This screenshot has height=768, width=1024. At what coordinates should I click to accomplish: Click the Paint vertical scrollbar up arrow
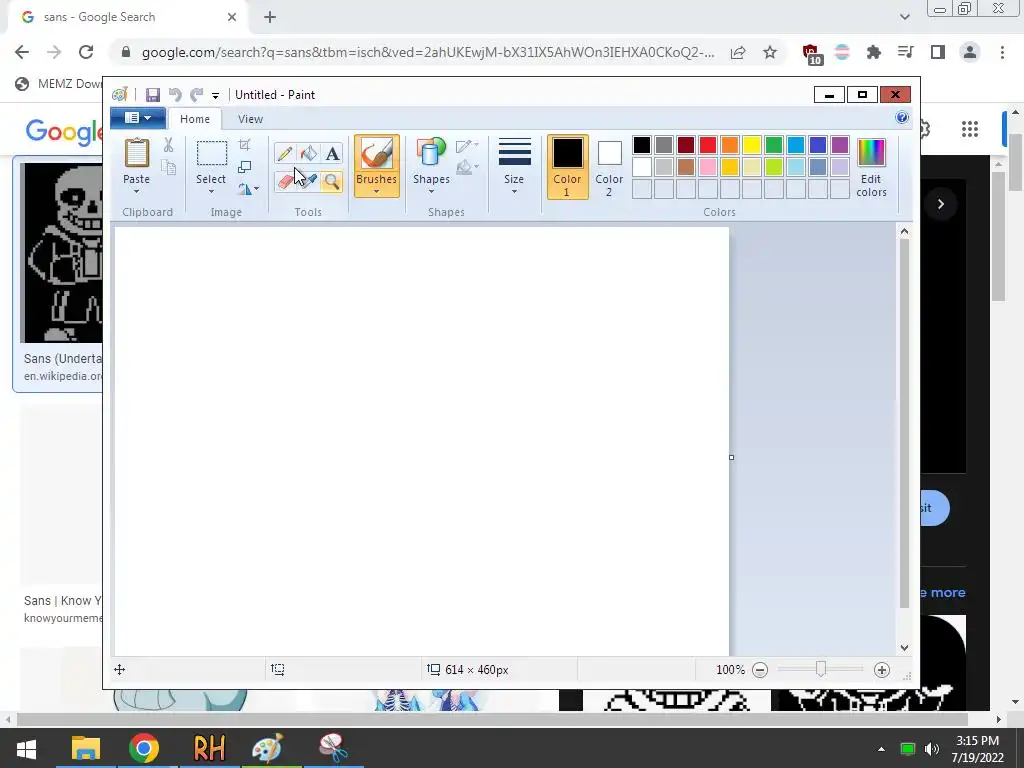pos(904,231)
